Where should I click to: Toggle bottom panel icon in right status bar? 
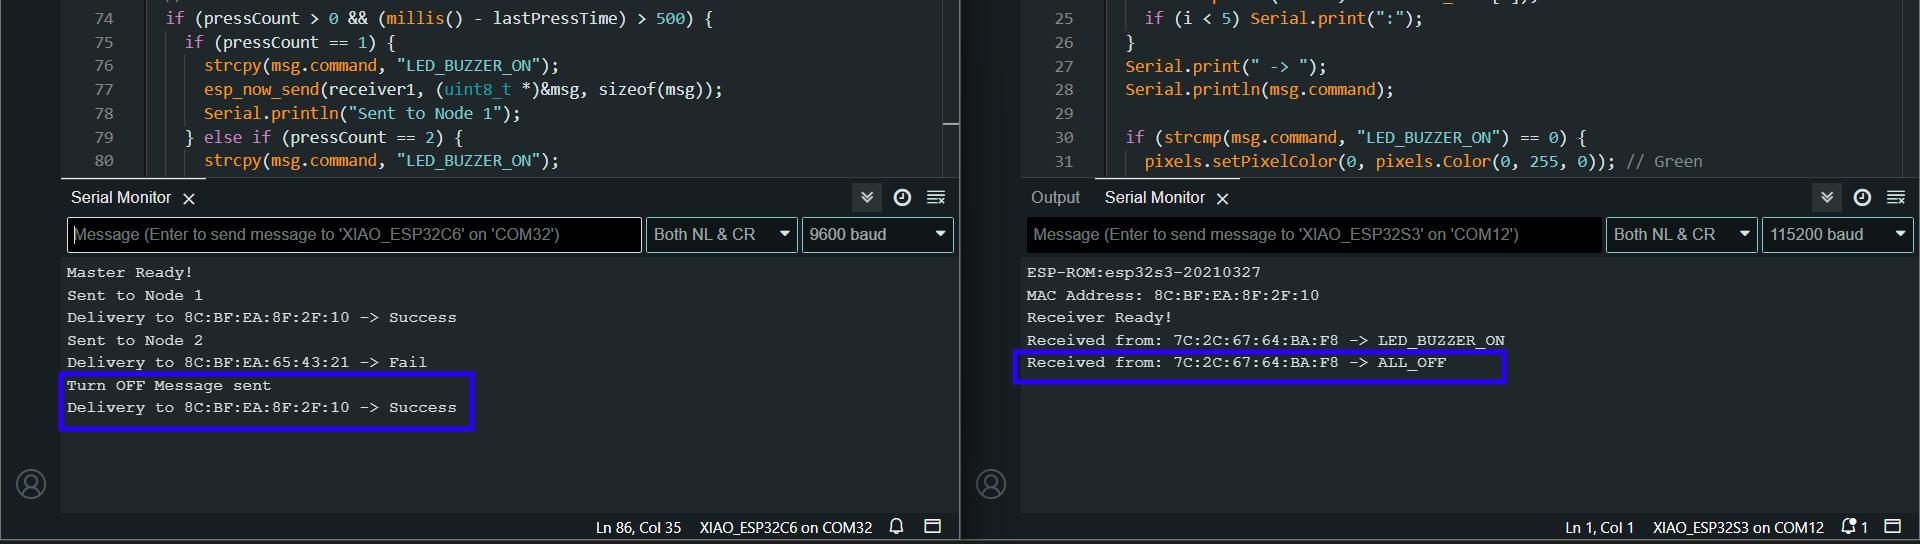1893,526
